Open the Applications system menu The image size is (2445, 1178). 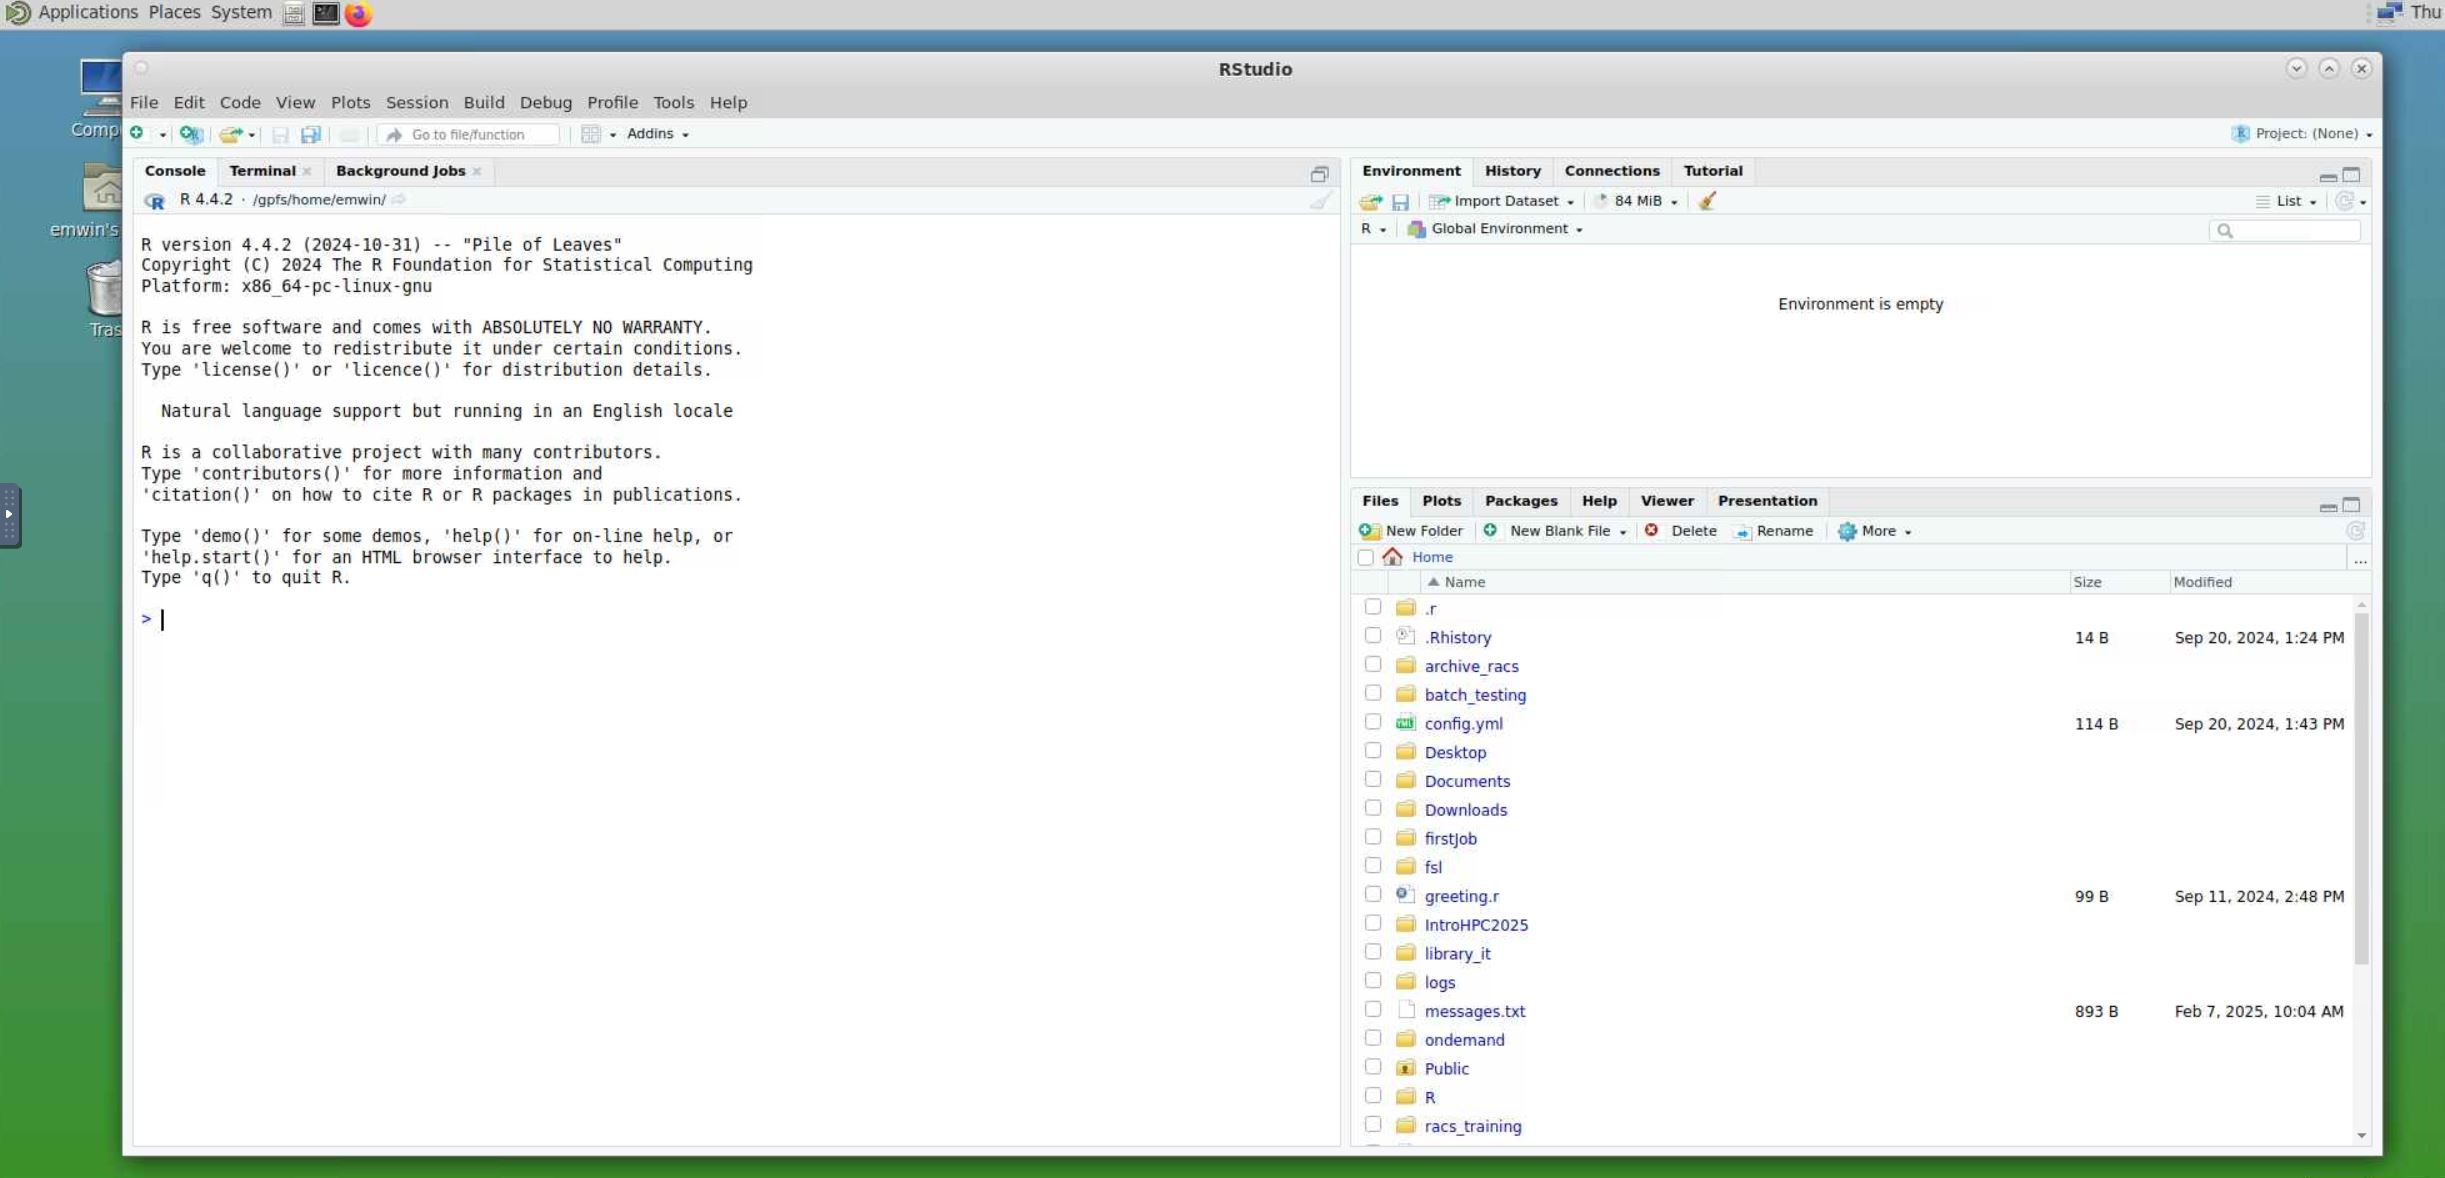click(88, 13)
